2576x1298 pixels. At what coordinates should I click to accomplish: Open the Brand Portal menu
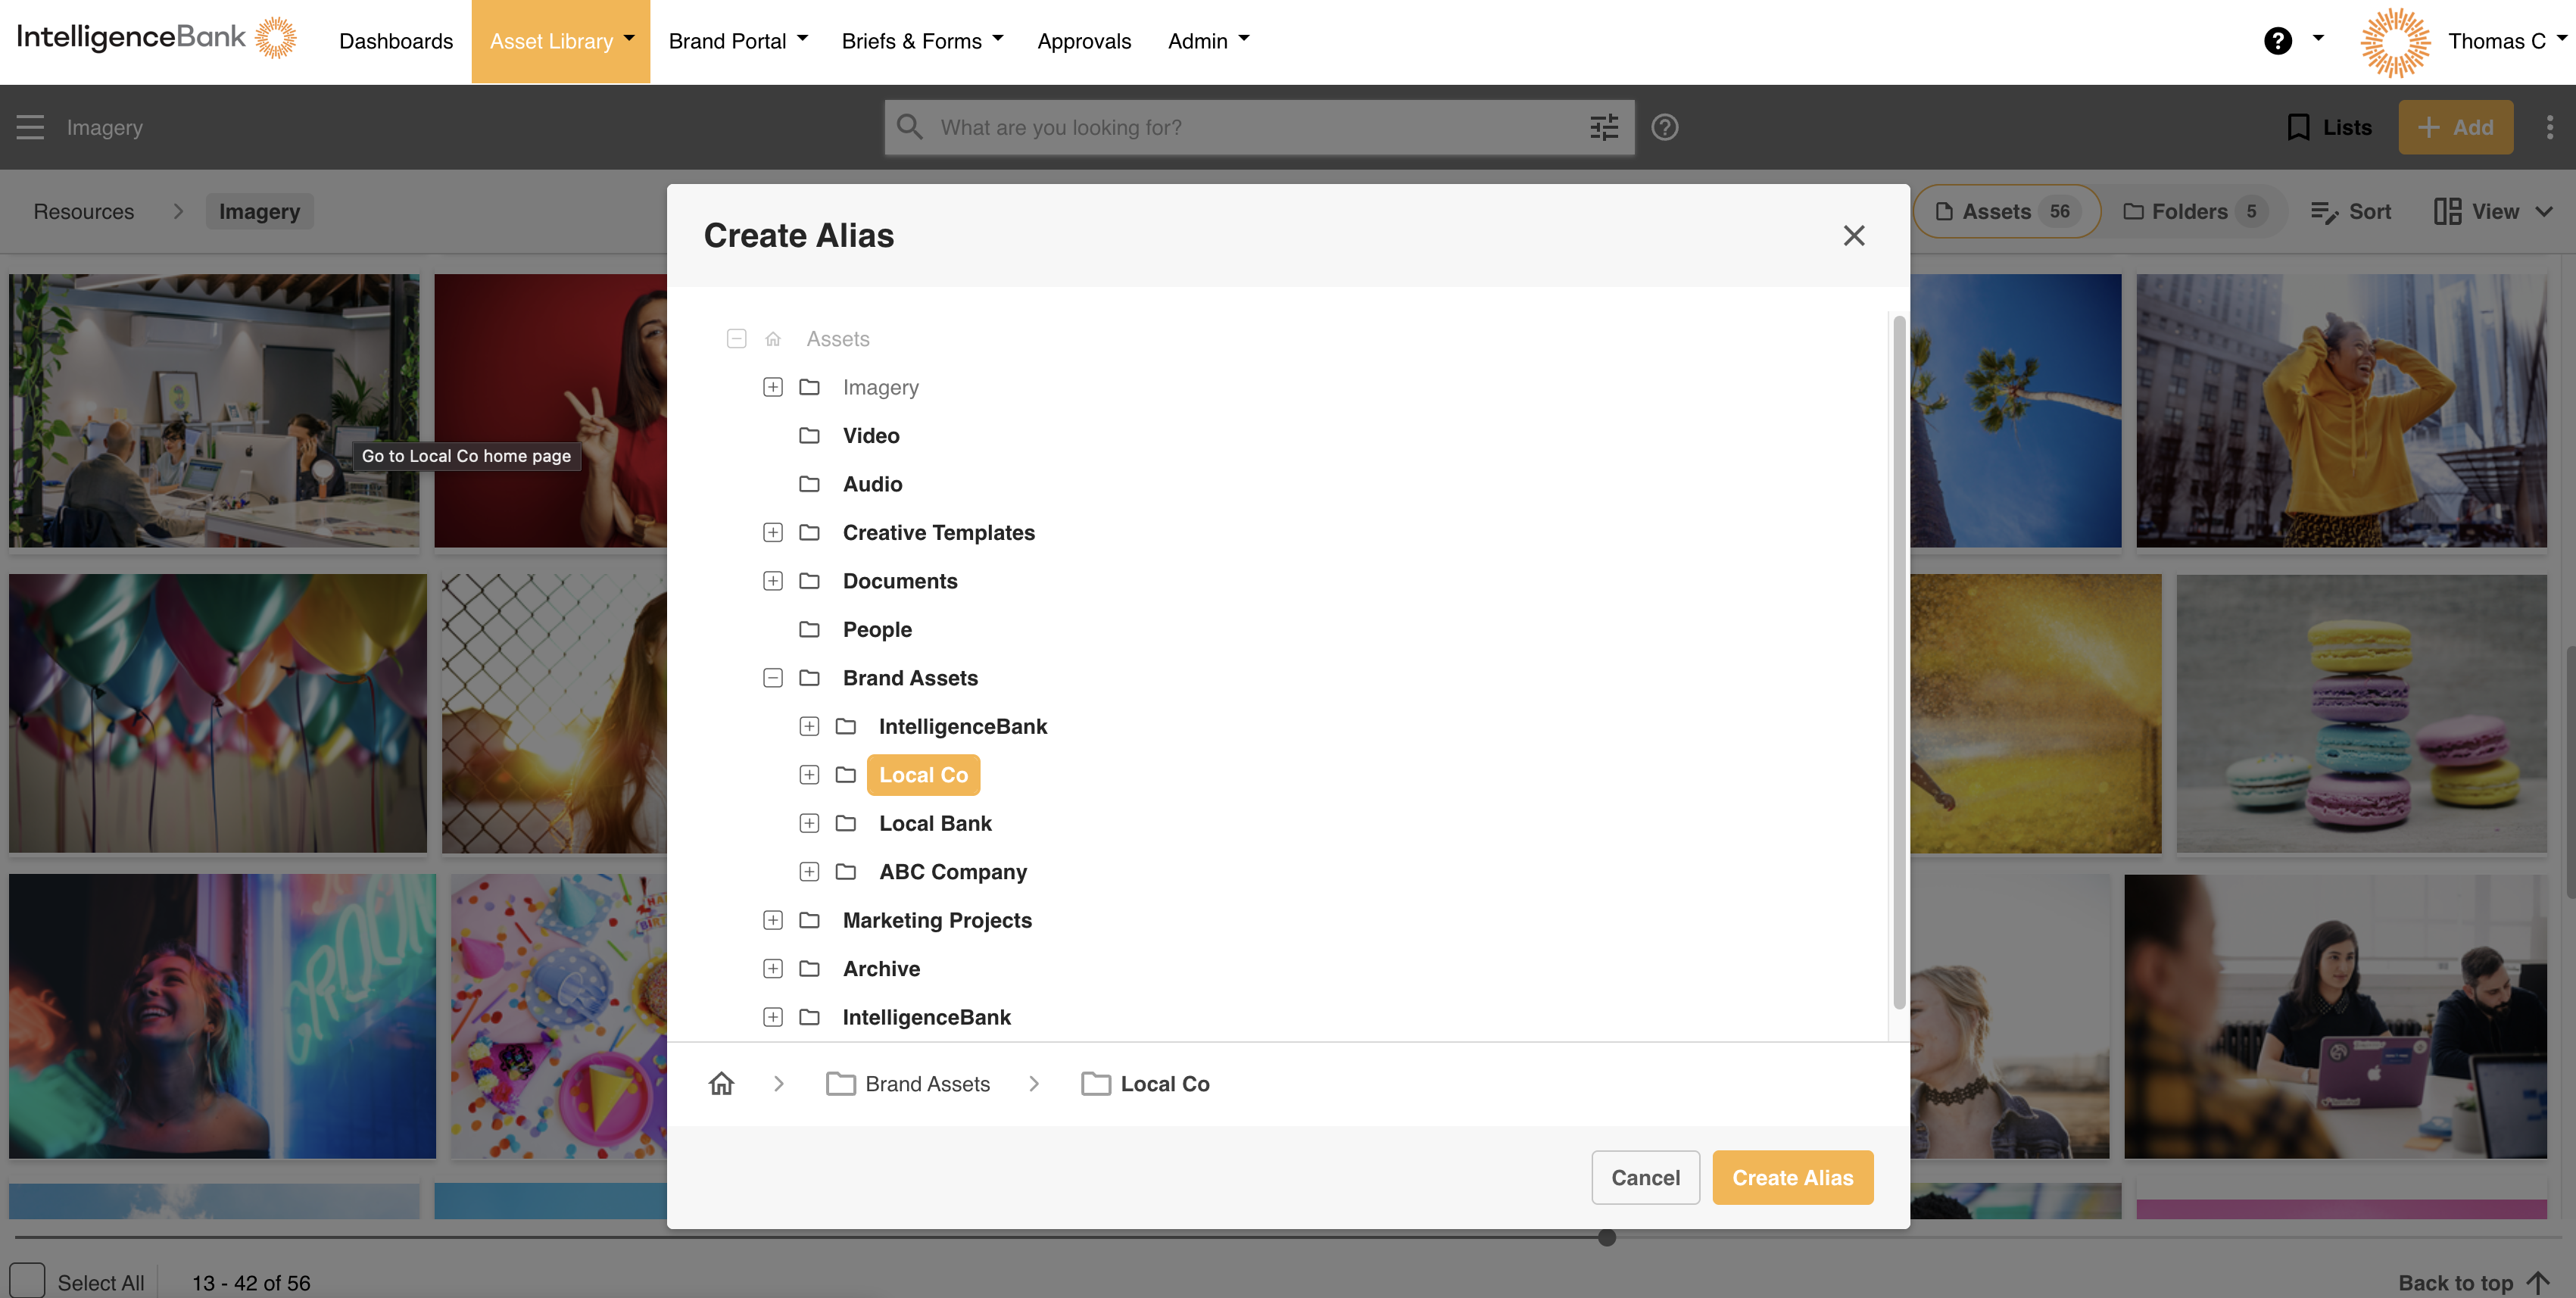[x=738, y=41]
